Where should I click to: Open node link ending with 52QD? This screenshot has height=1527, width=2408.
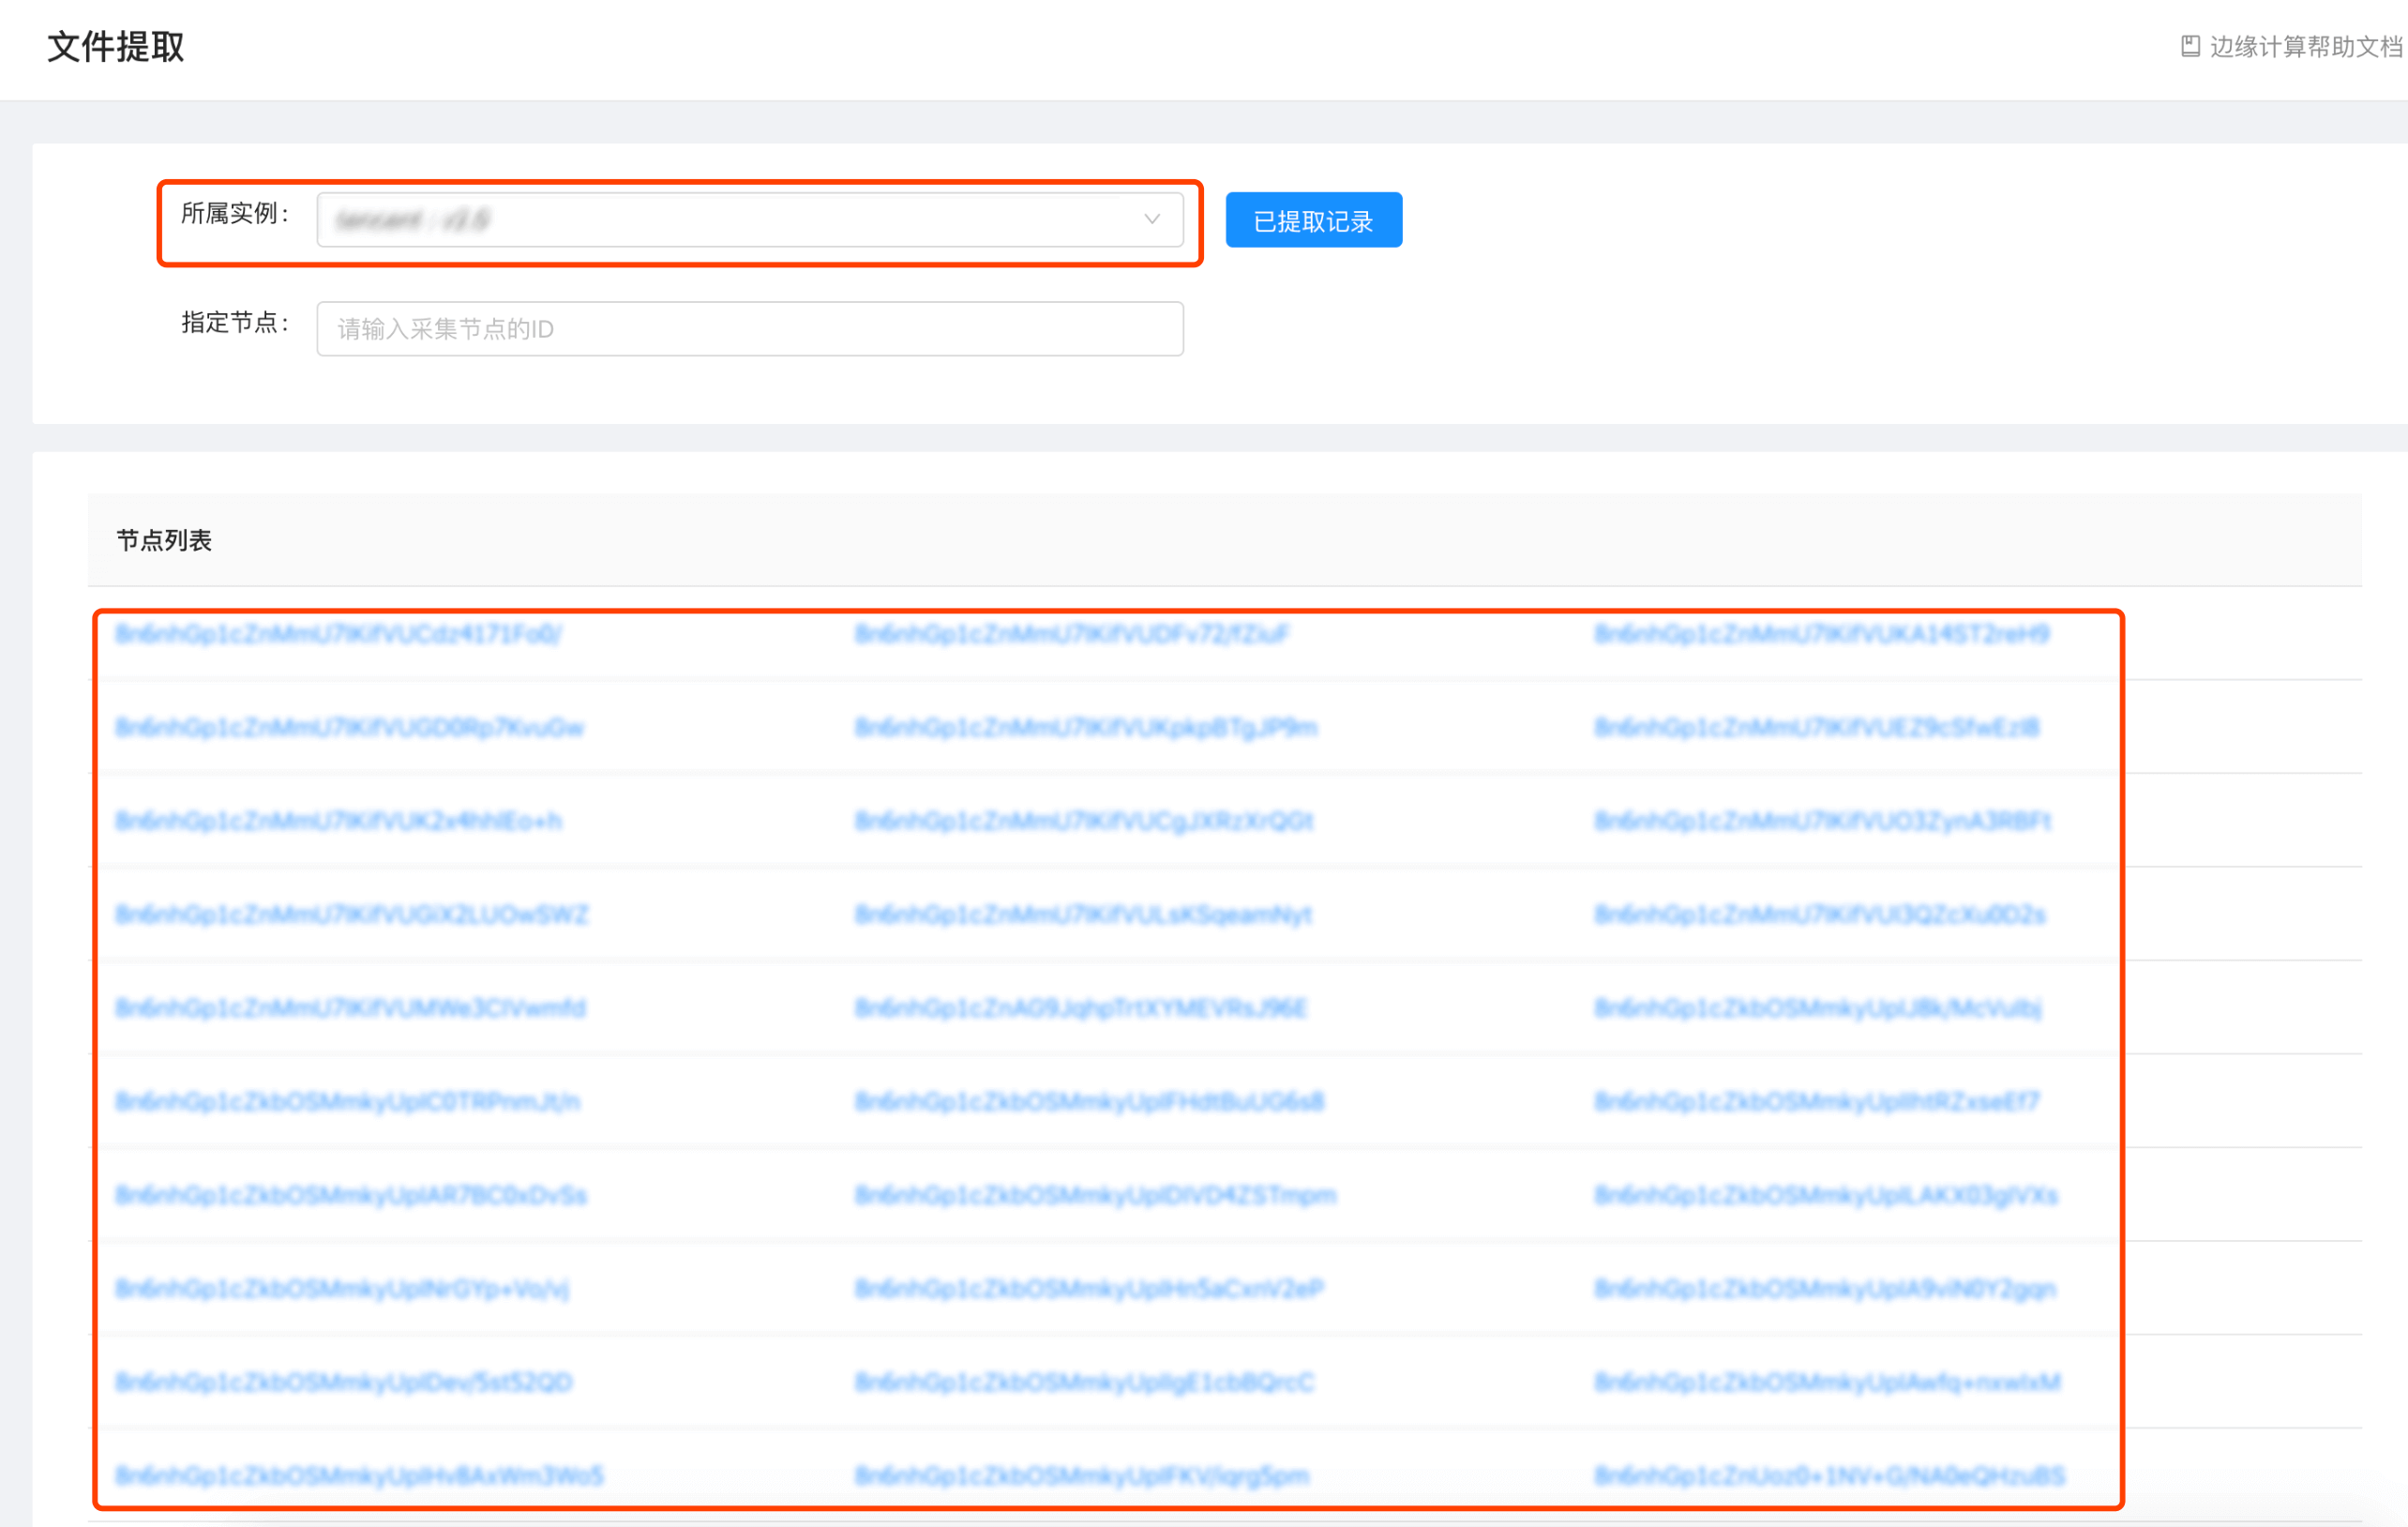pyautogui.click(x=343, y=1382)
